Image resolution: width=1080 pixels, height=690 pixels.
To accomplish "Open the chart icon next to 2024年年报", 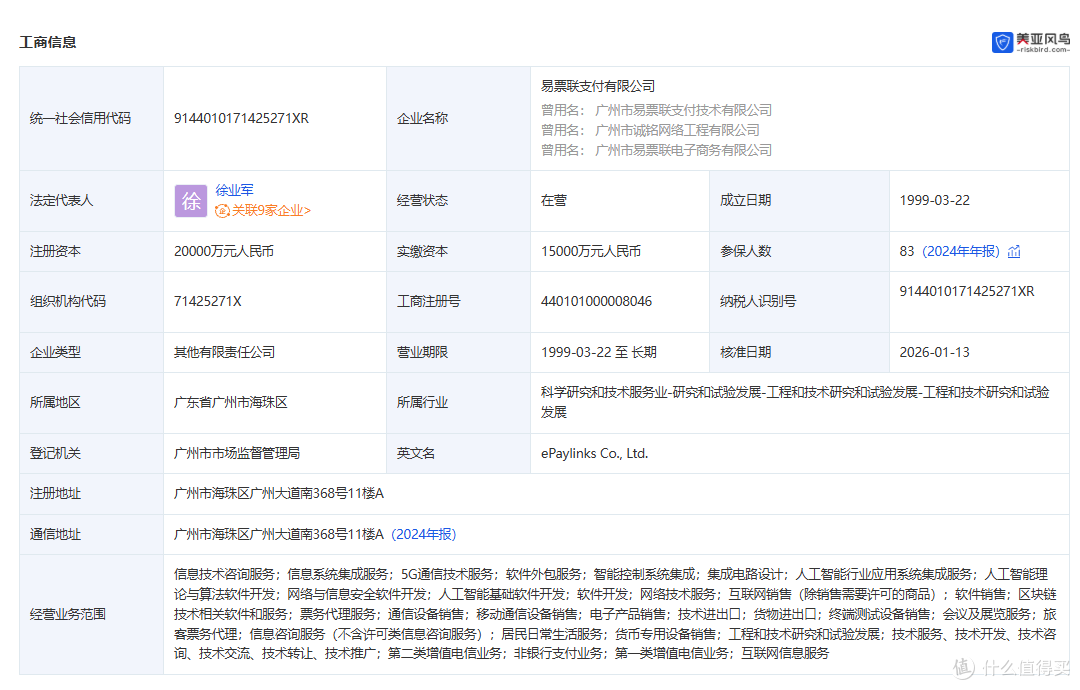I will pos(1014,252).
